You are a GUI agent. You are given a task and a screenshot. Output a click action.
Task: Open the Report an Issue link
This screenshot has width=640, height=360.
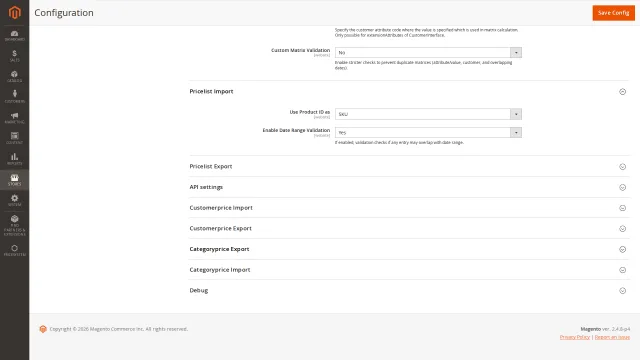pyautogui.click(x=612, y=337)
